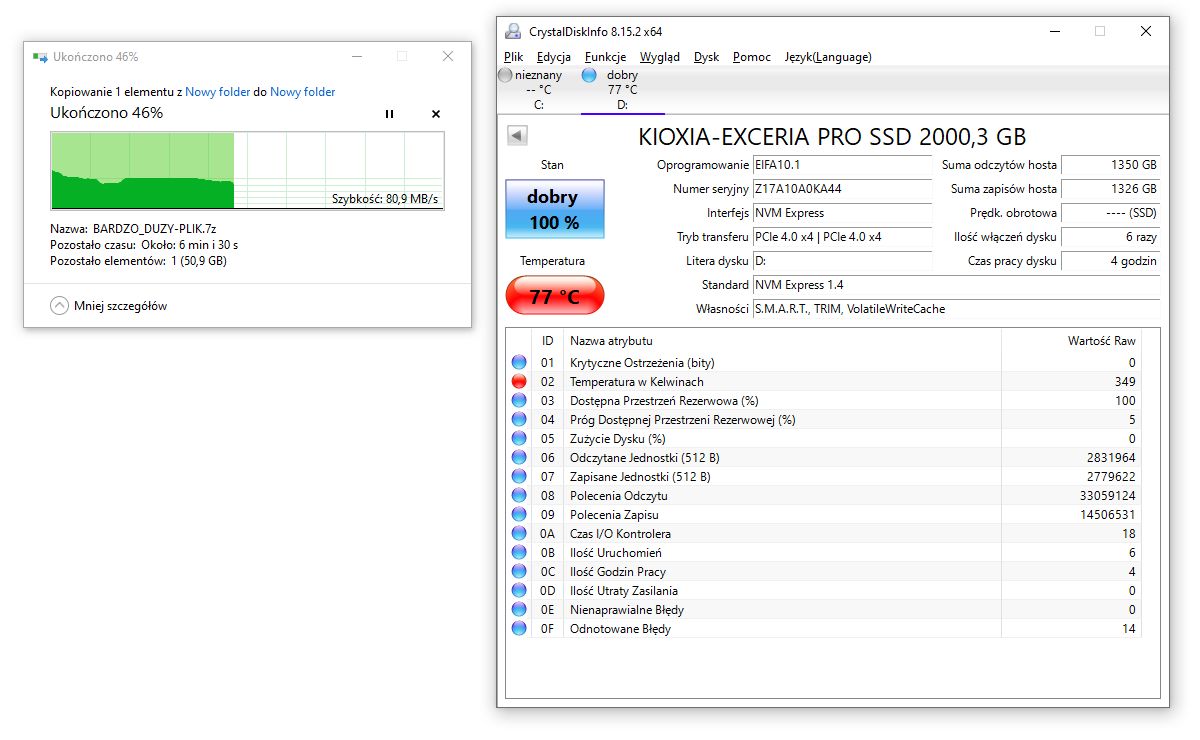Click raw value 33059124 for Polecenia Odczytu
1200x740 pixels.
click(x=1106, y=496)
